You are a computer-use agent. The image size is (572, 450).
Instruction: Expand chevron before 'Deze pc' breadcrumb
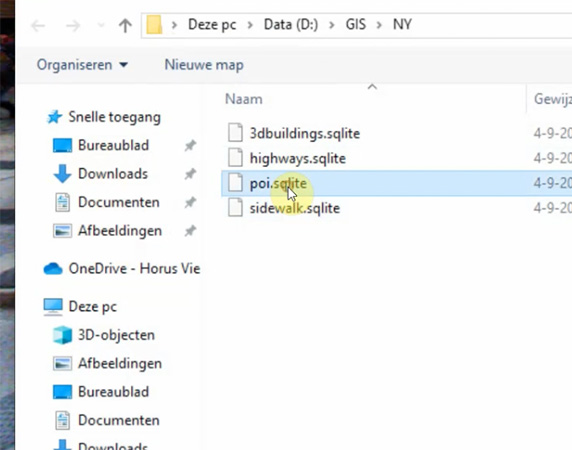tap(174, 25)
